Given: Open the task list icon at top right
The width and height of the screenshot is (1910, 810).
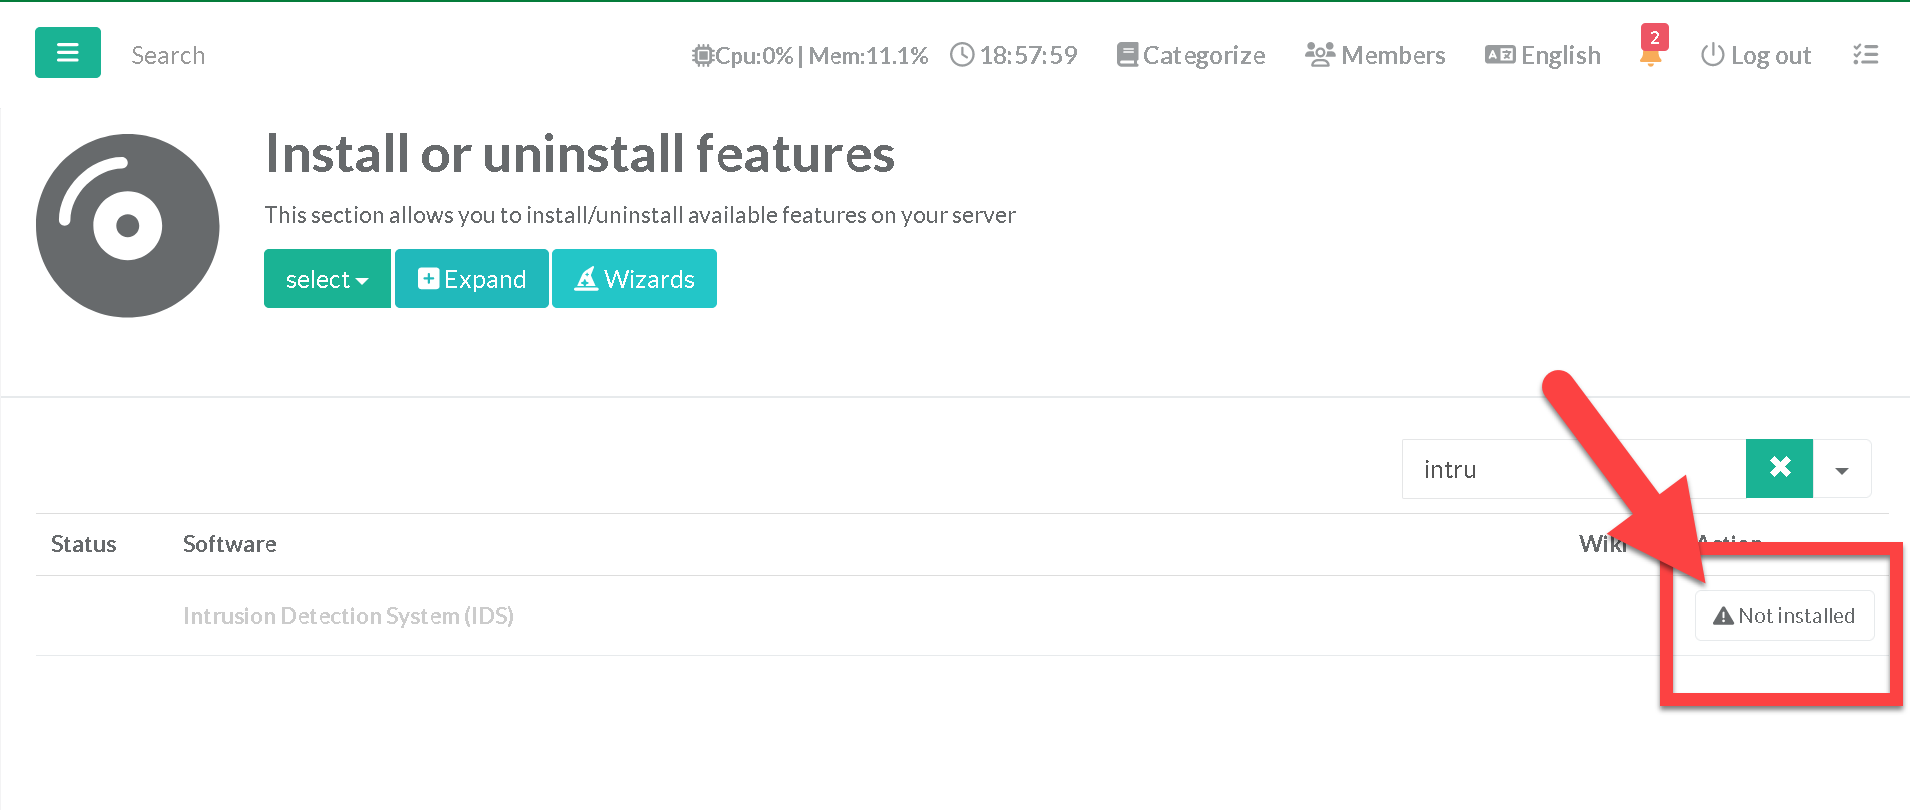Looking at the screenshot, I should 1865,55.
